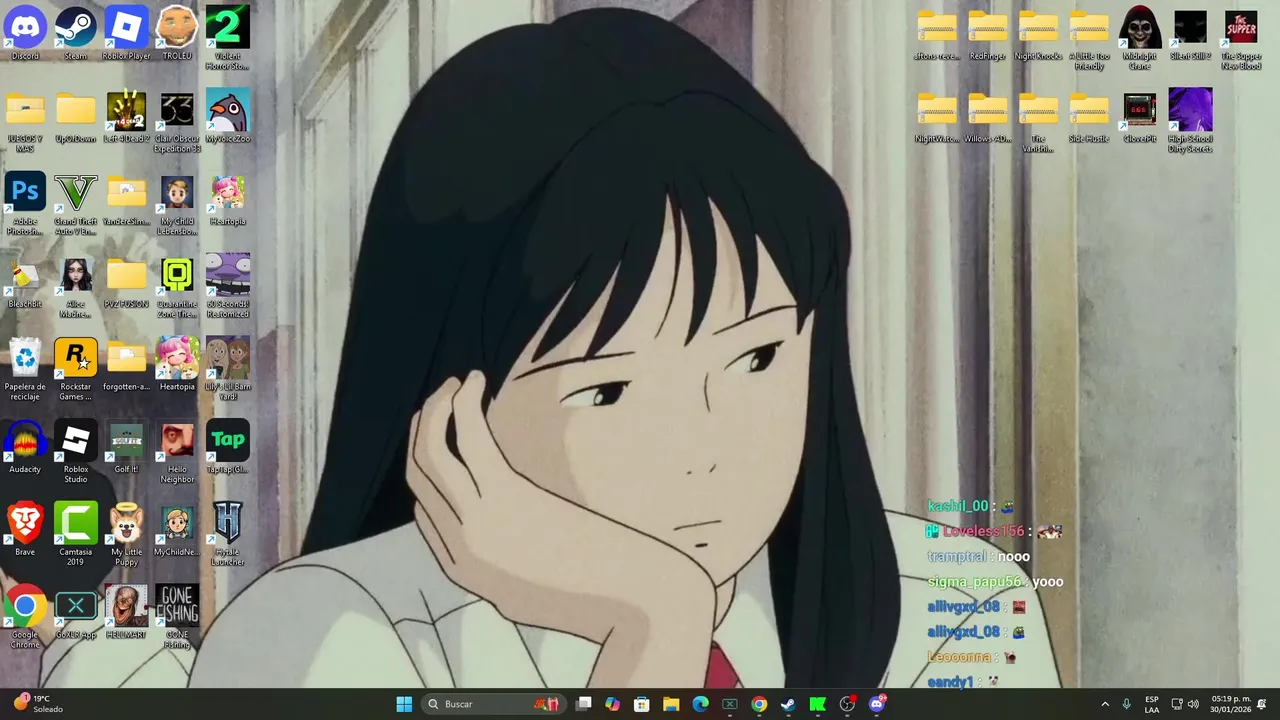Select the MyVoiceZoo penguin icon

[x=227, y=116]
